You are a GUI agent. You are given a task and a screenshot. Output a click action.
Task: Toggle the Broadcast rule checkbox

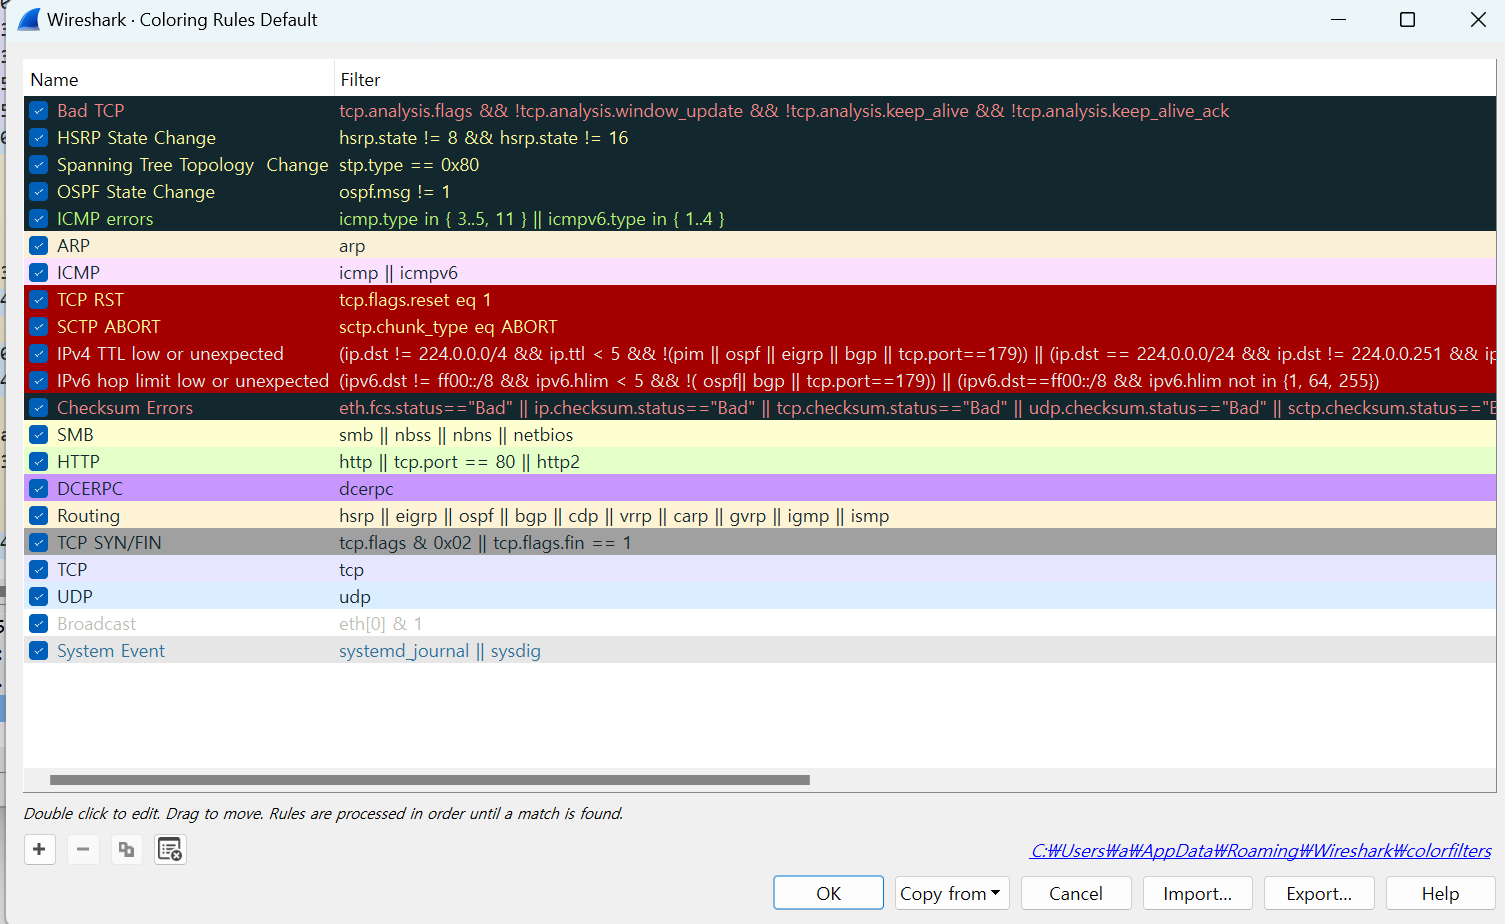click(39, 624)
